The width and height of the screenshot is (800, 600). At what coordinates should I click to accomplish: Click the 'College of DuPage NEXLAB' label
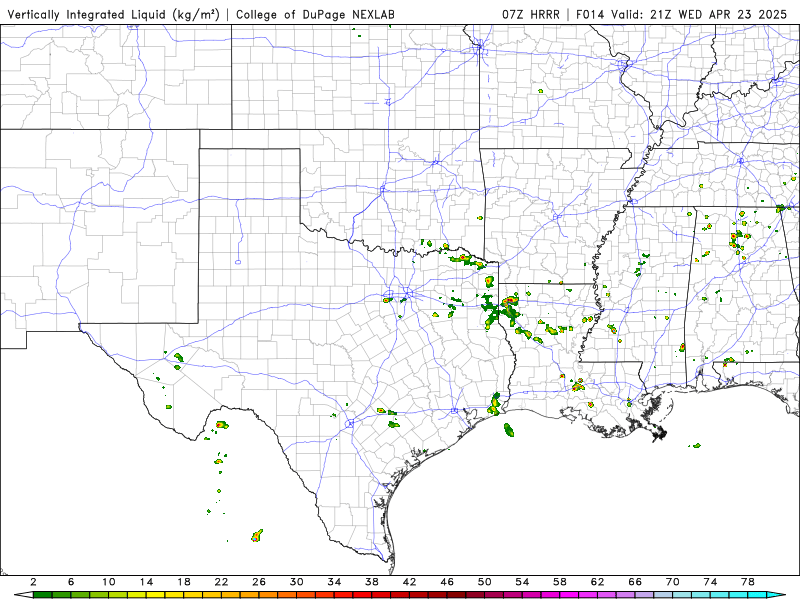point(315,14)
